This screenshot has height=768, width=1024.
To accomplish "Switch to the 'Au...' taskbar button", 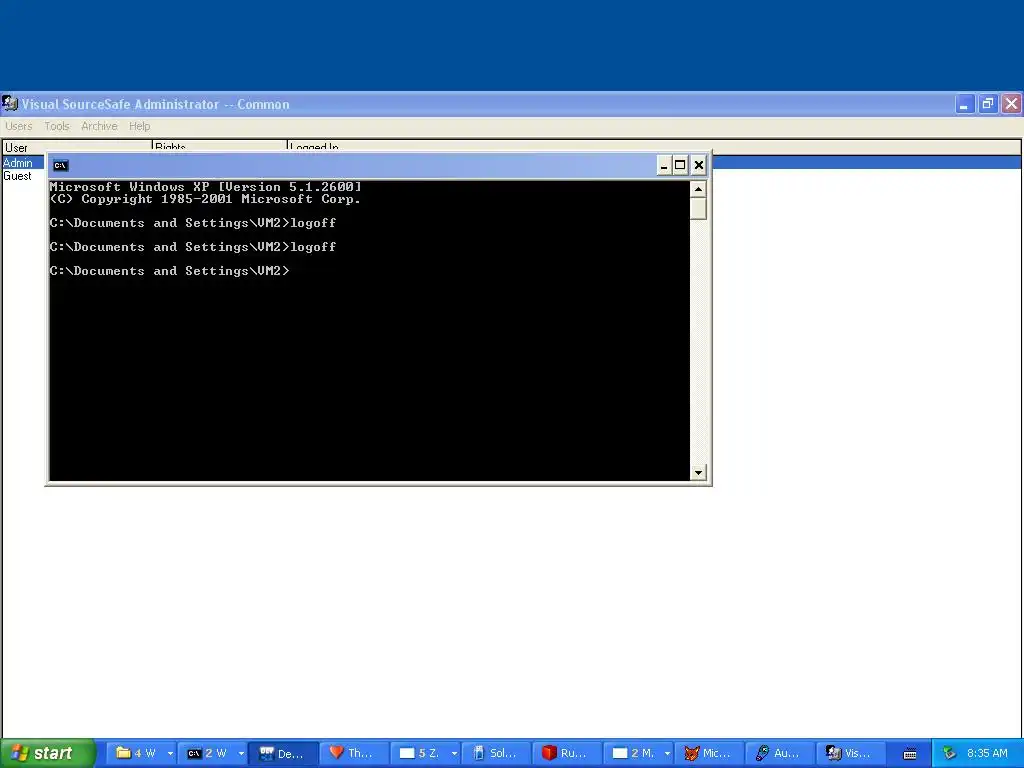I will coord(780,754).
